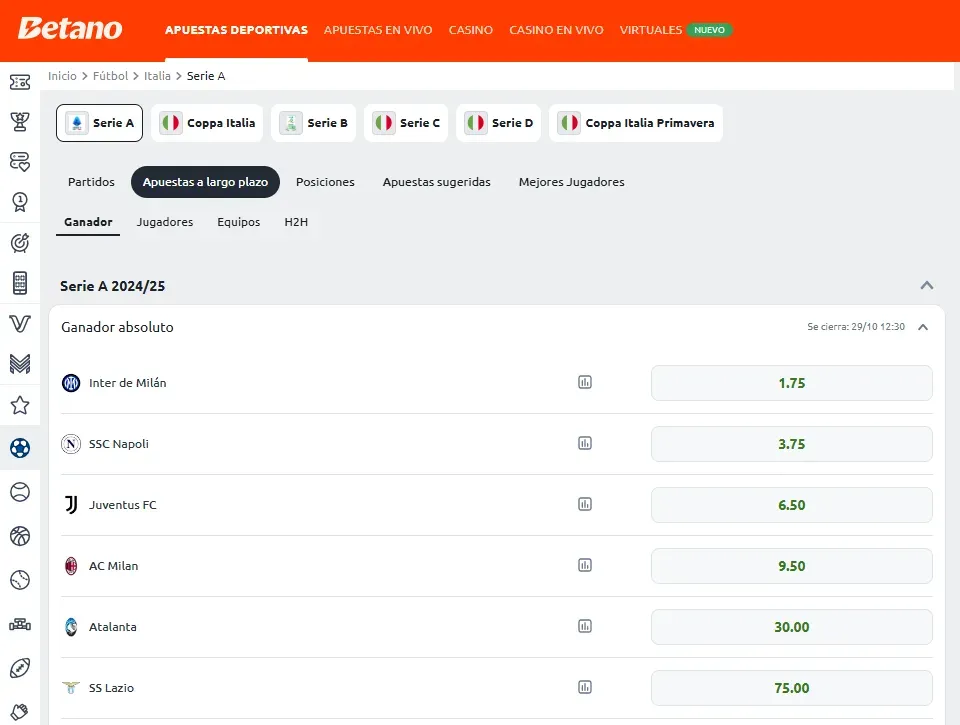Click the Betano logo
The height and width of the screenshot is (725, 960).
coord(70,29)
